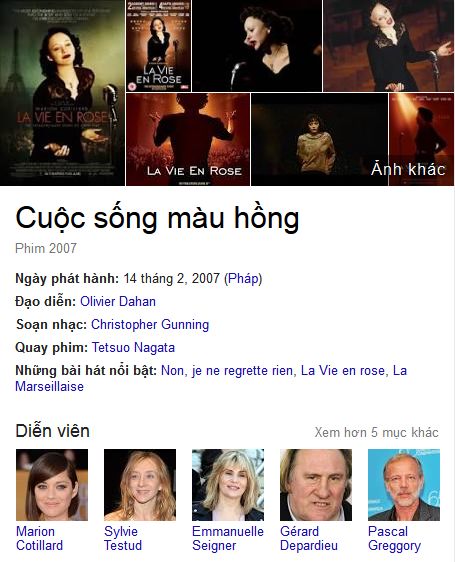Open the large La Vie en Rose poster

coord(62,92)
